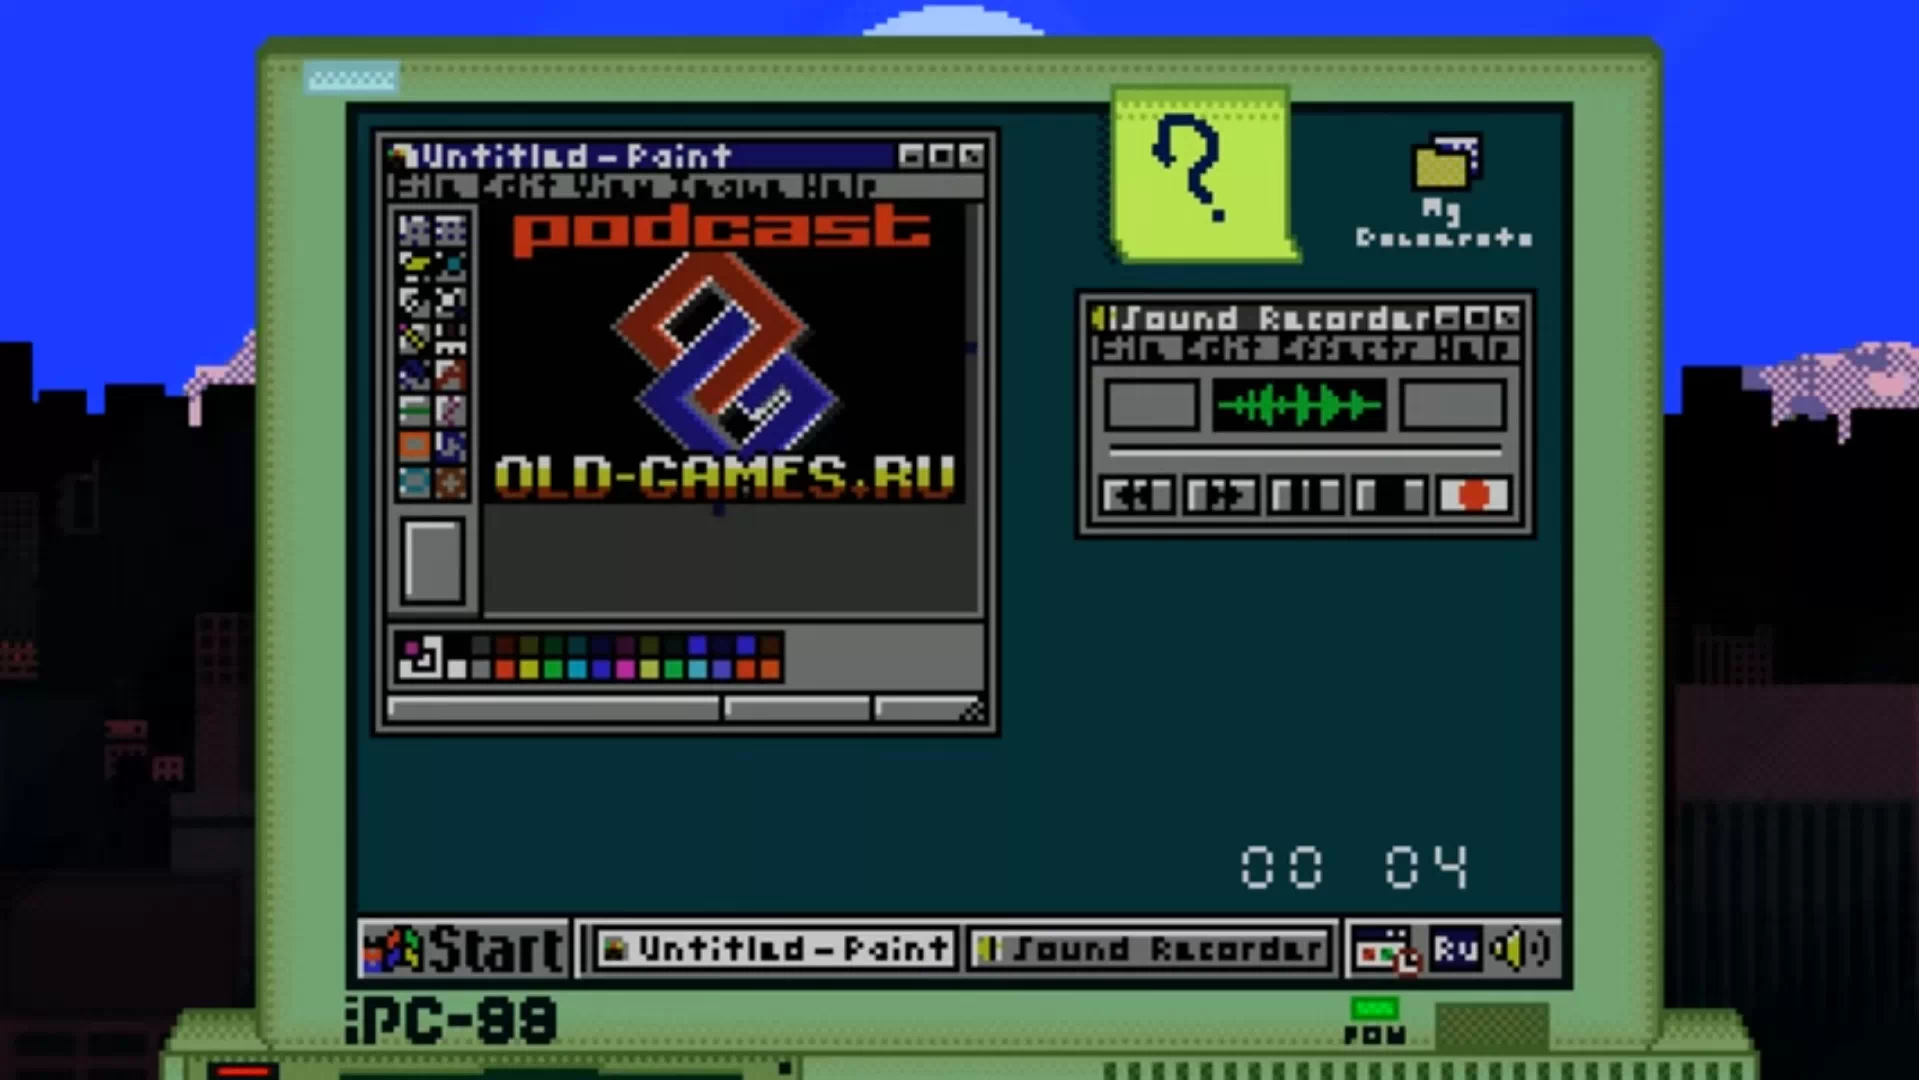Select the Curve tool in Paint
The width and height of the screenshot is (1919, 1080).
[x=451, y=410]
